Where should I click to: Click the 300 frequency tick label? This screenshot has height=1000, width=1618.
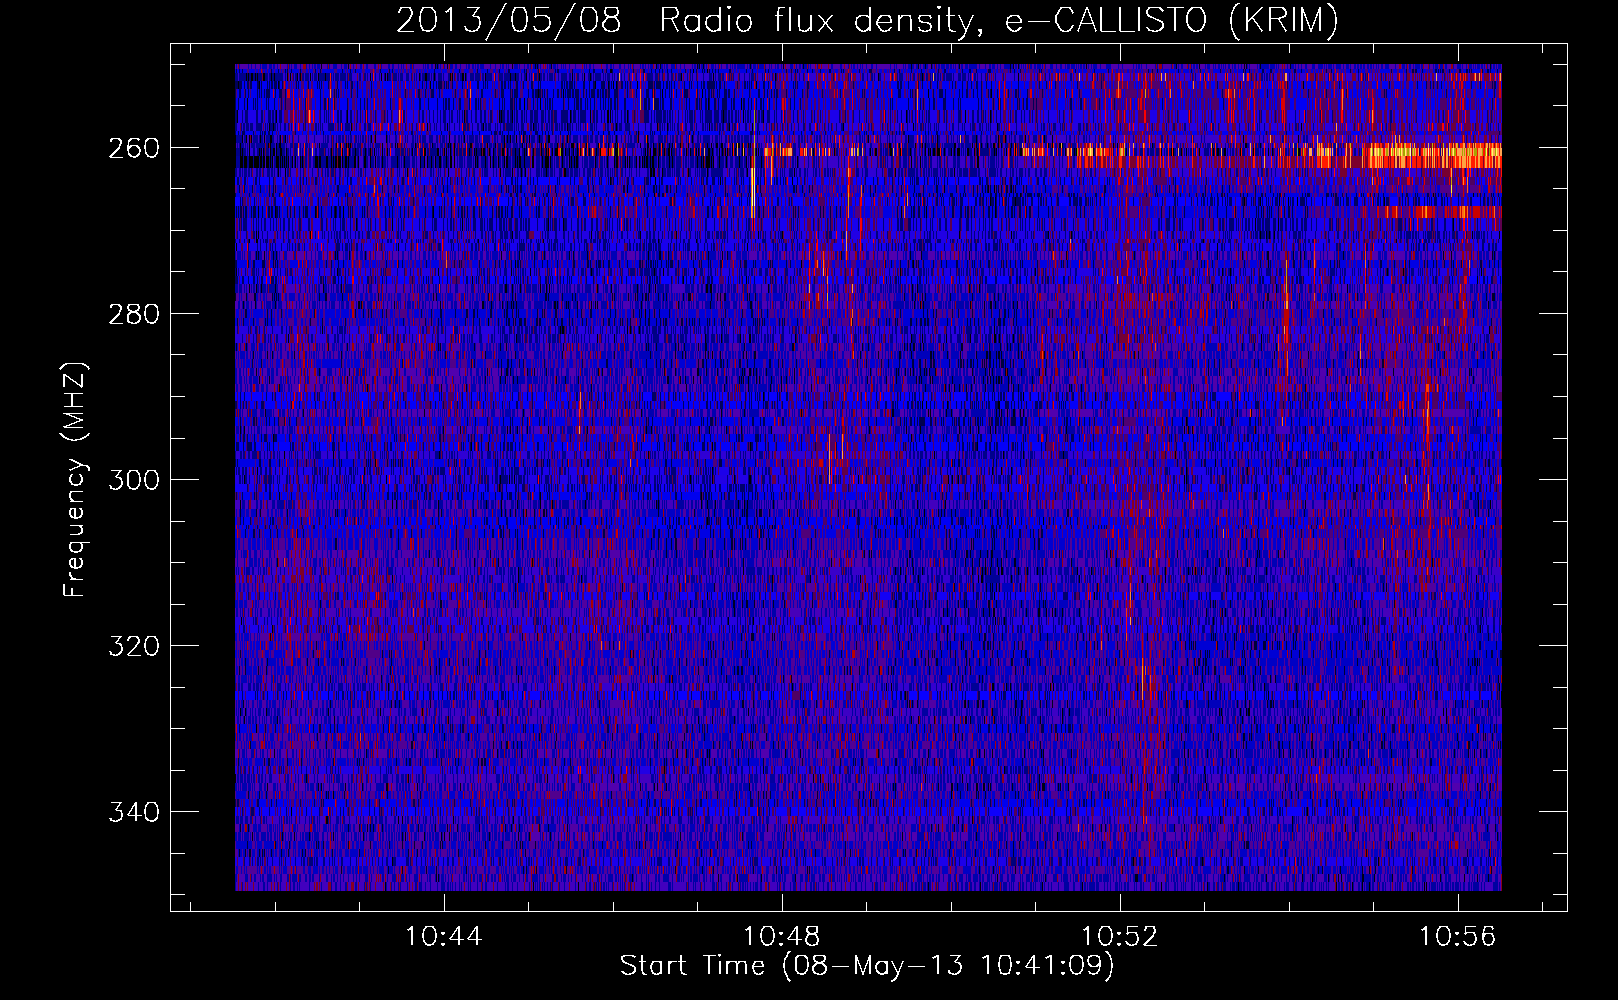133,480
